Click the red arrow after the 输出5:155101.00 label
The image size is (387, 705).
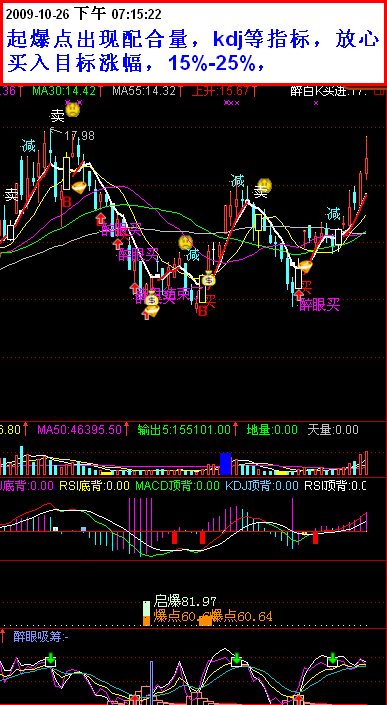pyautogui.click(x=236, y=429)
